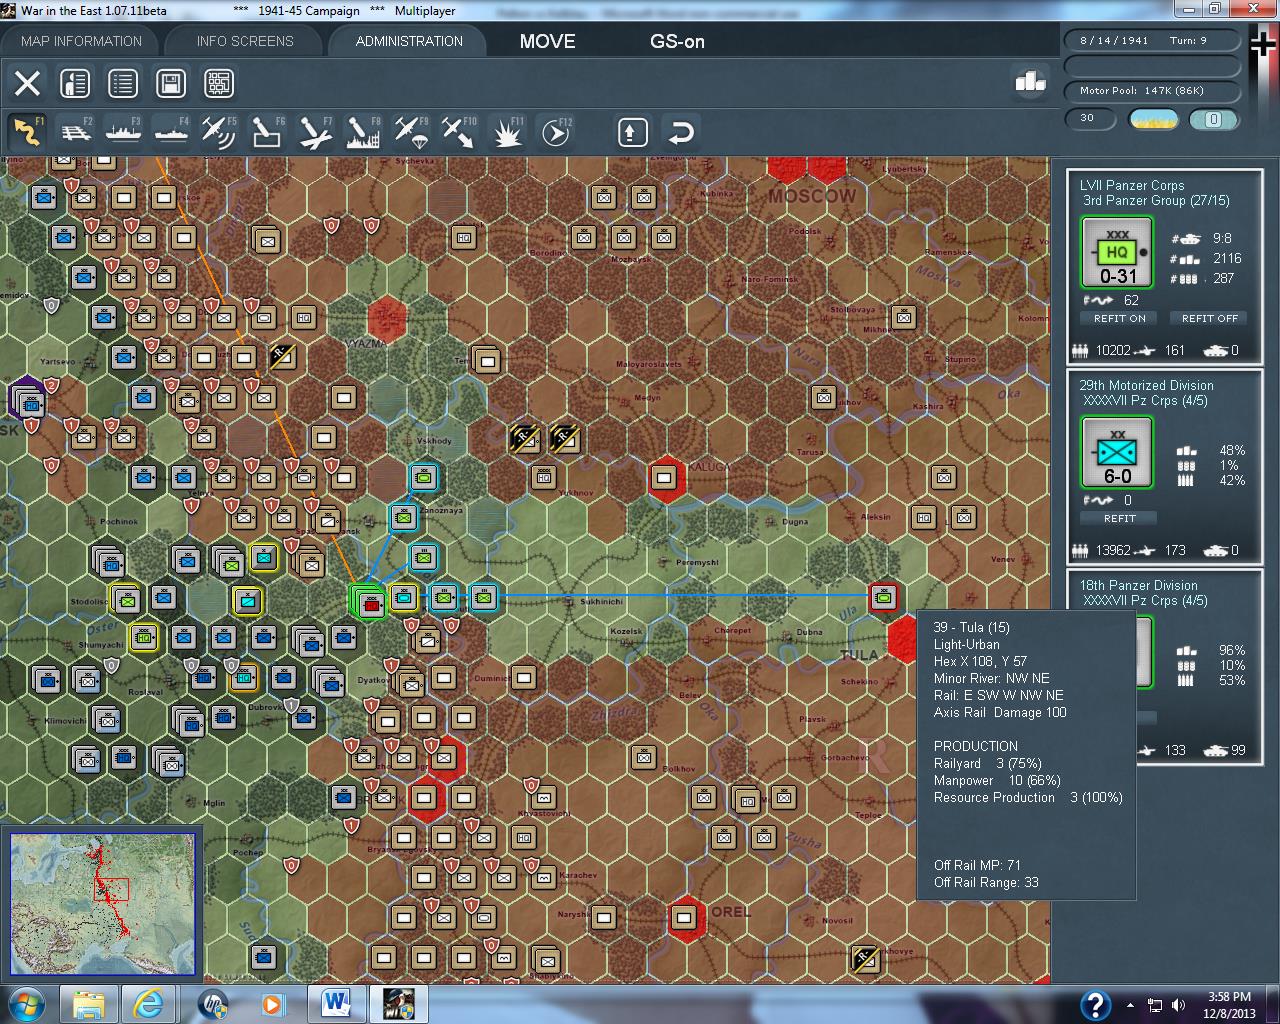
Task: Select the F5 Air Recon mode icon
Action: [219, 132]
